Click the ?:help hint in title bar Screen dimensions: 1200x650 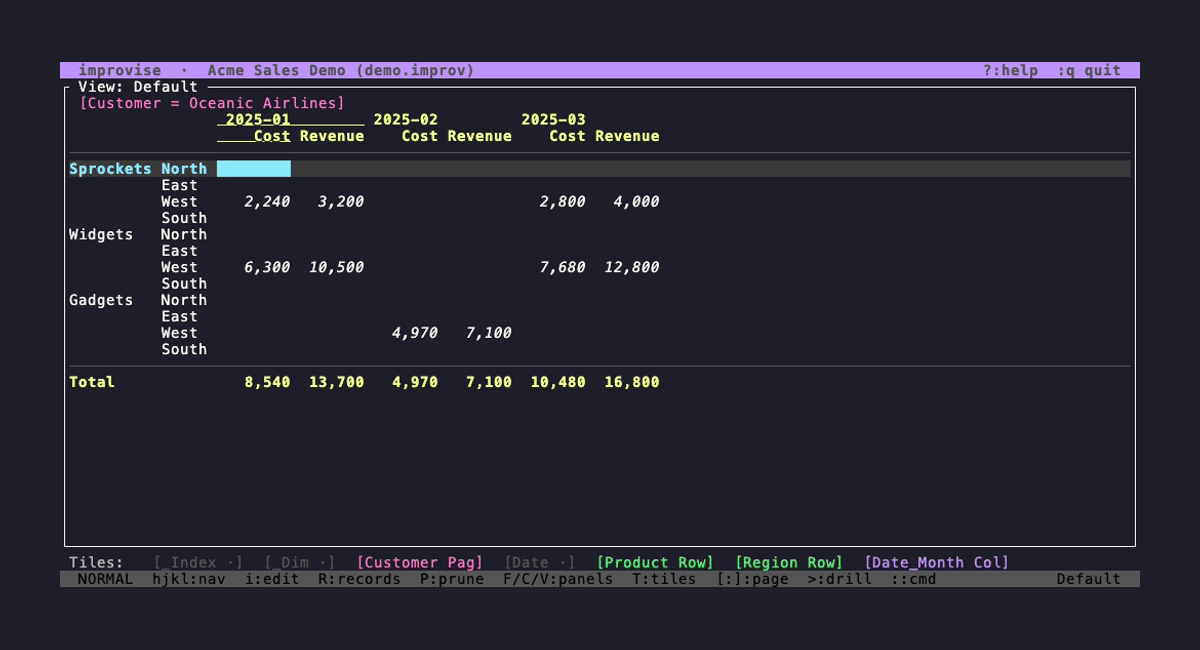1009,70
